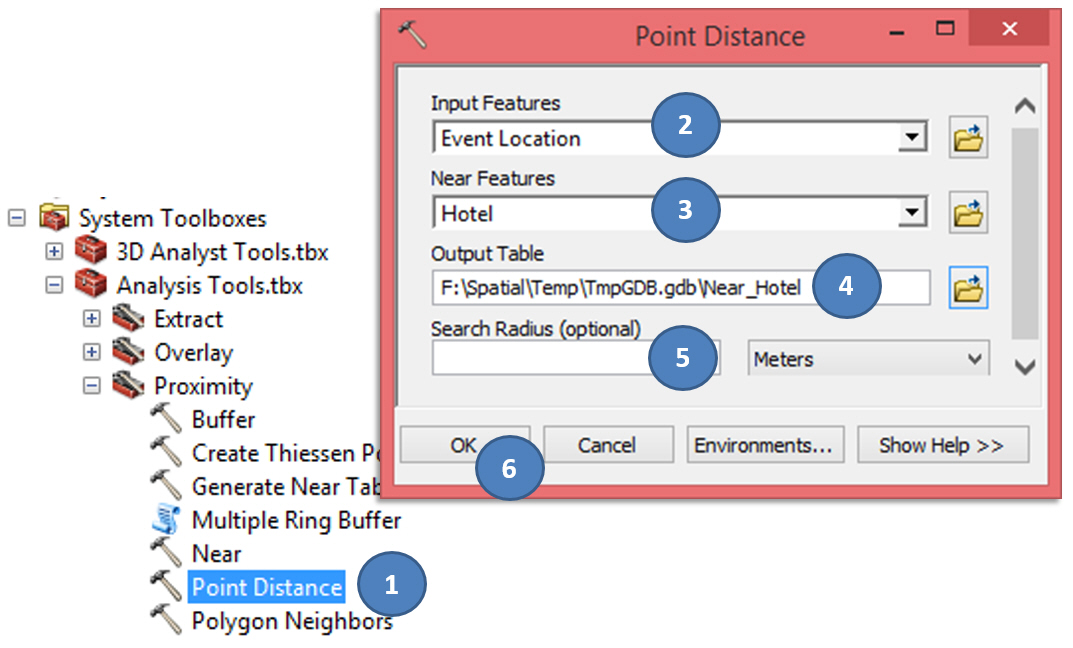Click the Polygon Neighbors hammer icon
Image resolution: width=1073 pixels, height=648 pixels.
(x=166, y=620)
